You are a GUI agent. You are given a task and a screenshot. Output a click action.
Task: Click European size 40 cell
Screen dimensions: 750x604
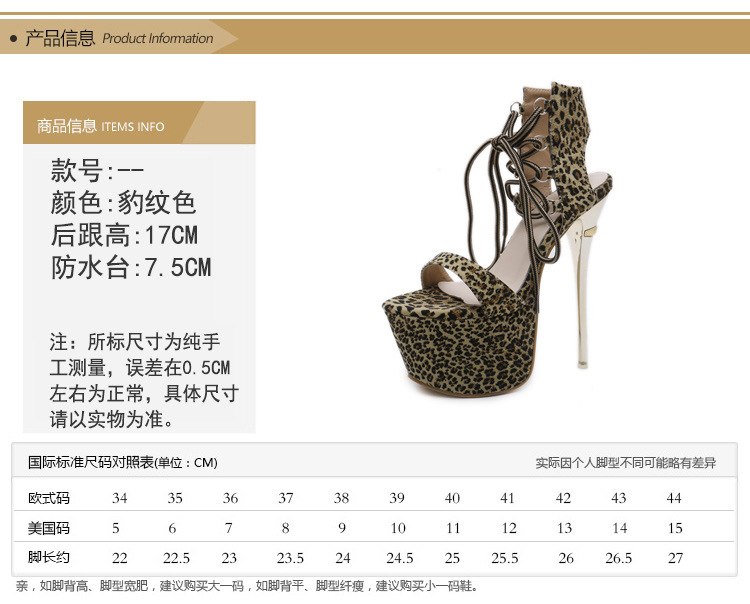(452, 498)
